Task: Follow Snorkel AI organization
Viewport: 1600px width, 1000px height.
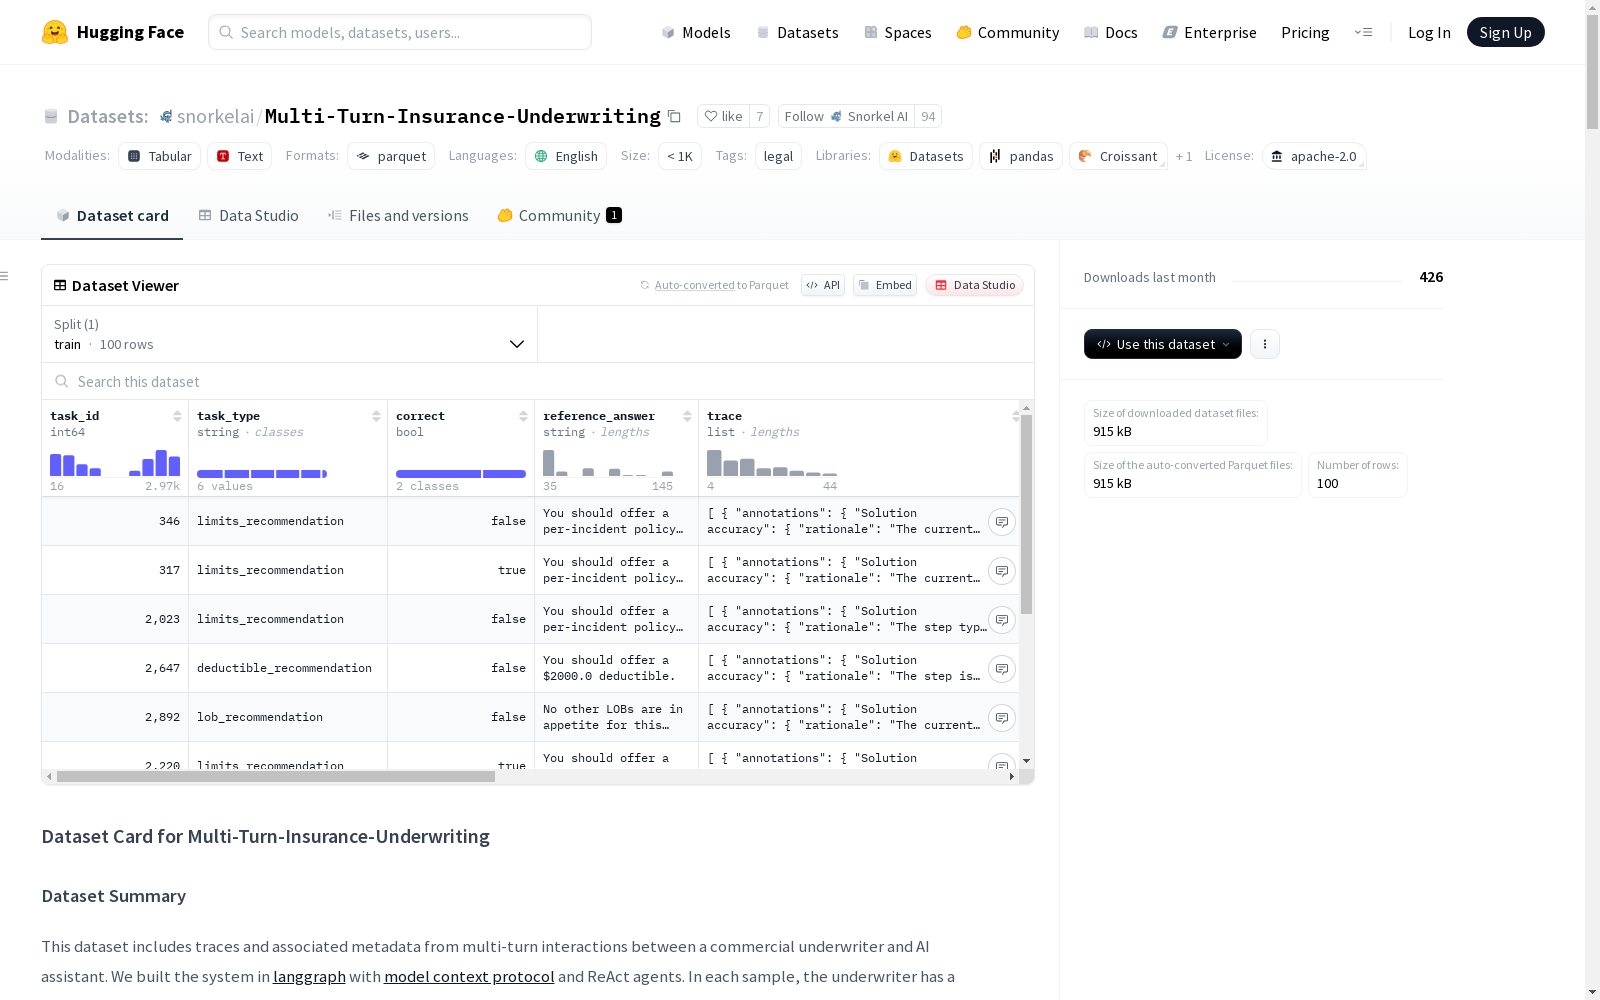Action: (846, 117)
